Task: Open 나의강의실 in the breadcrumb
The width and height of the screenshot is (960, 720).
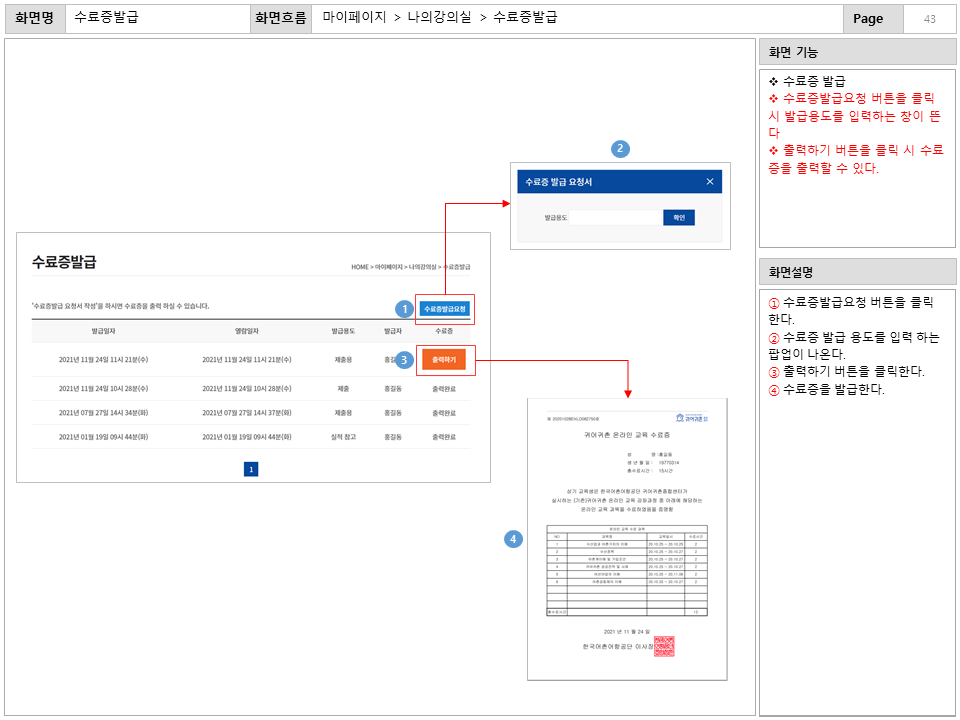Action: tap(423, 267)
